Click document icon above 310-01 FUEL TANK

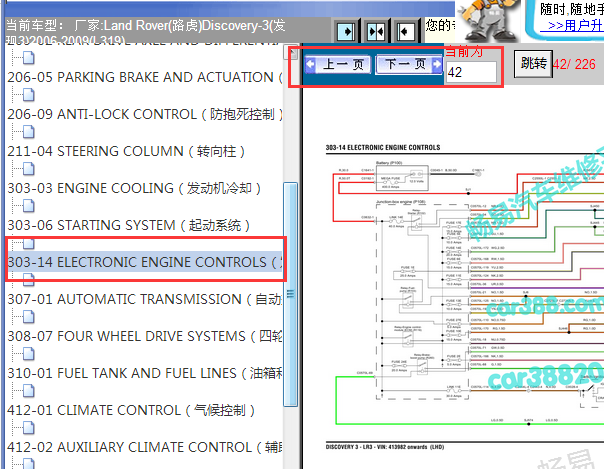tap(29, 353)
